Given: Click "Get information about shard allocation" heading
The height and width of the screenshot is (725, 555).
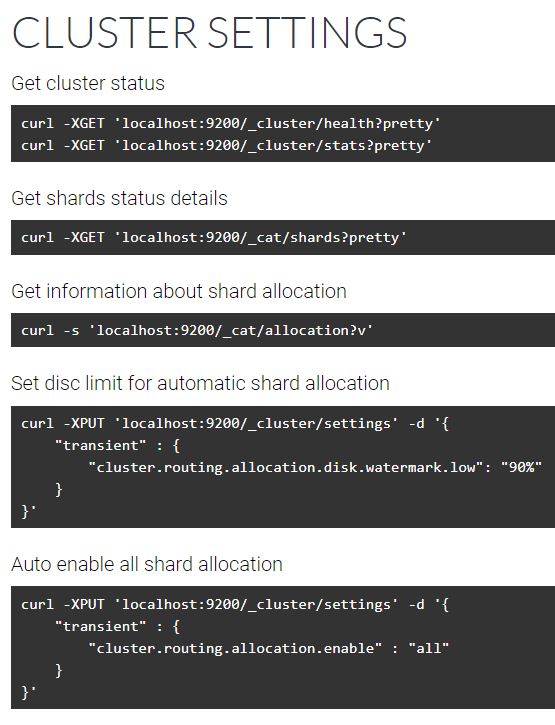Looking at the screenshot, I should 179,291.
